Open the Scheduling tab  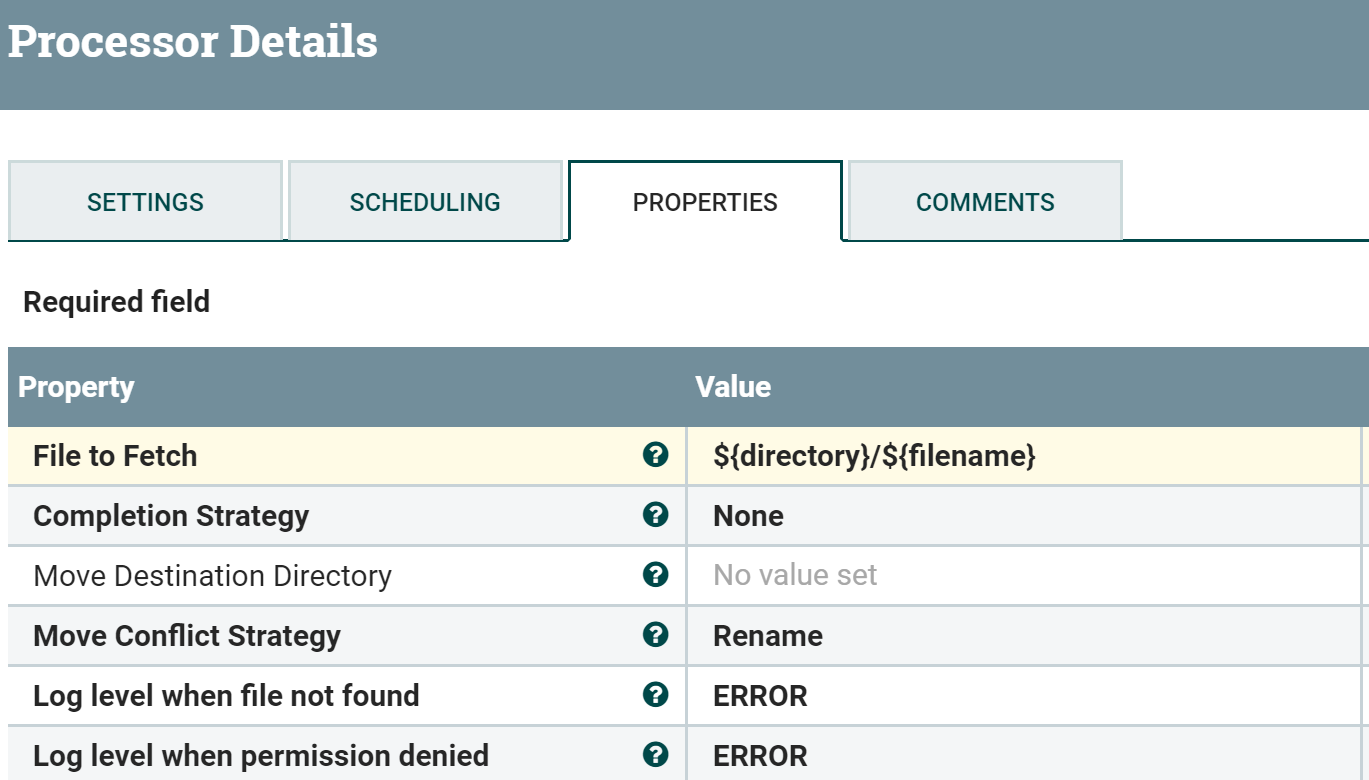coord(425,201)
